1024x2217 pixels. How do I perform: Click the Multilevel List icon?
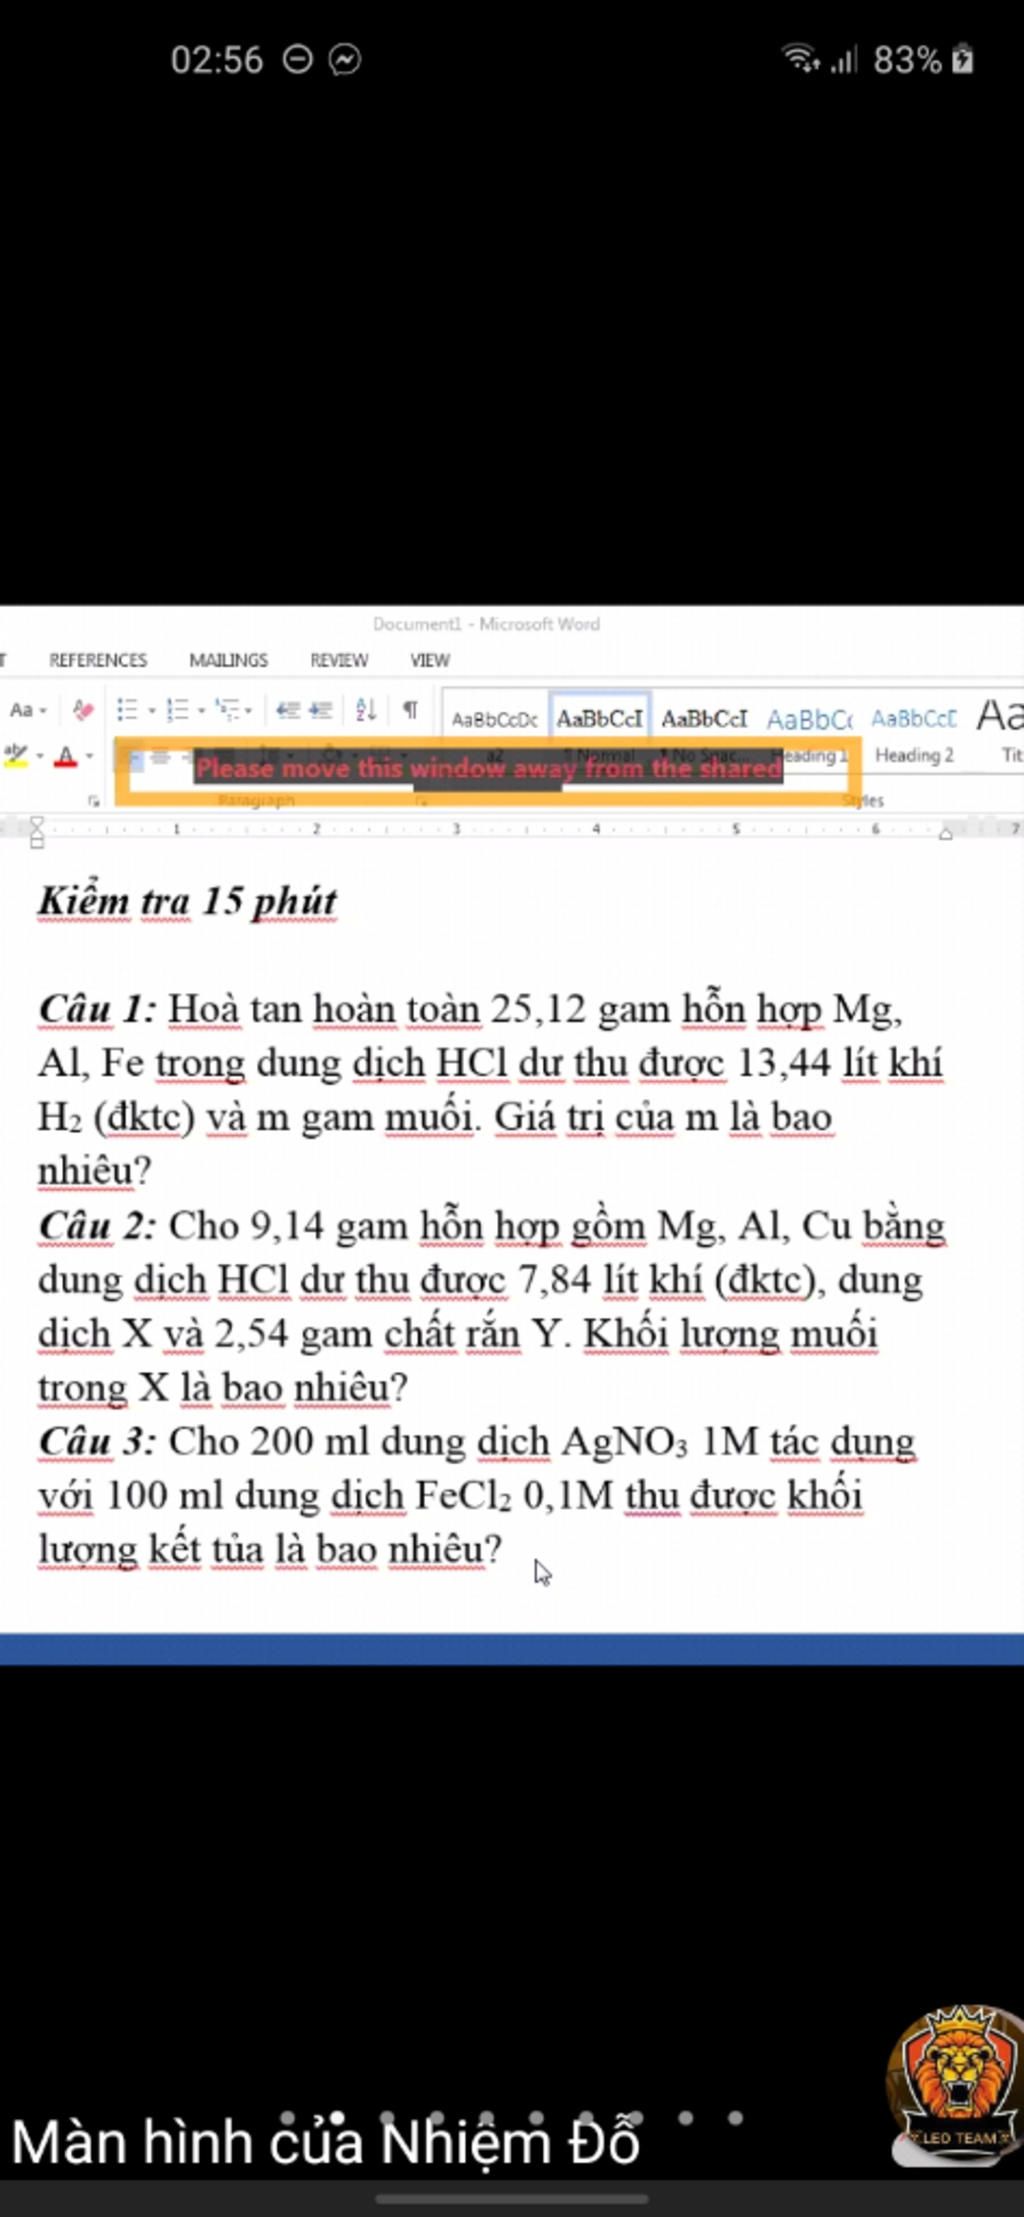(x=228, y=710)
